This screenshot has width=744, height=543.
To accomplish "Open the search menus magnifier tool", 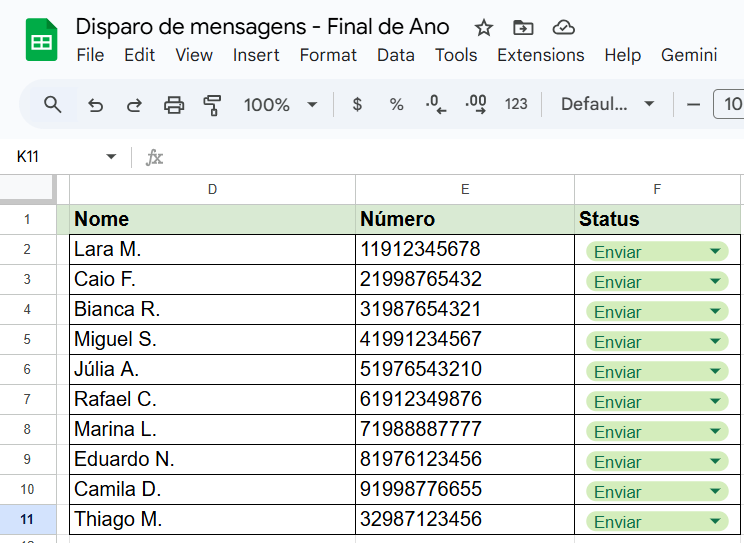I will click(53, 104).
